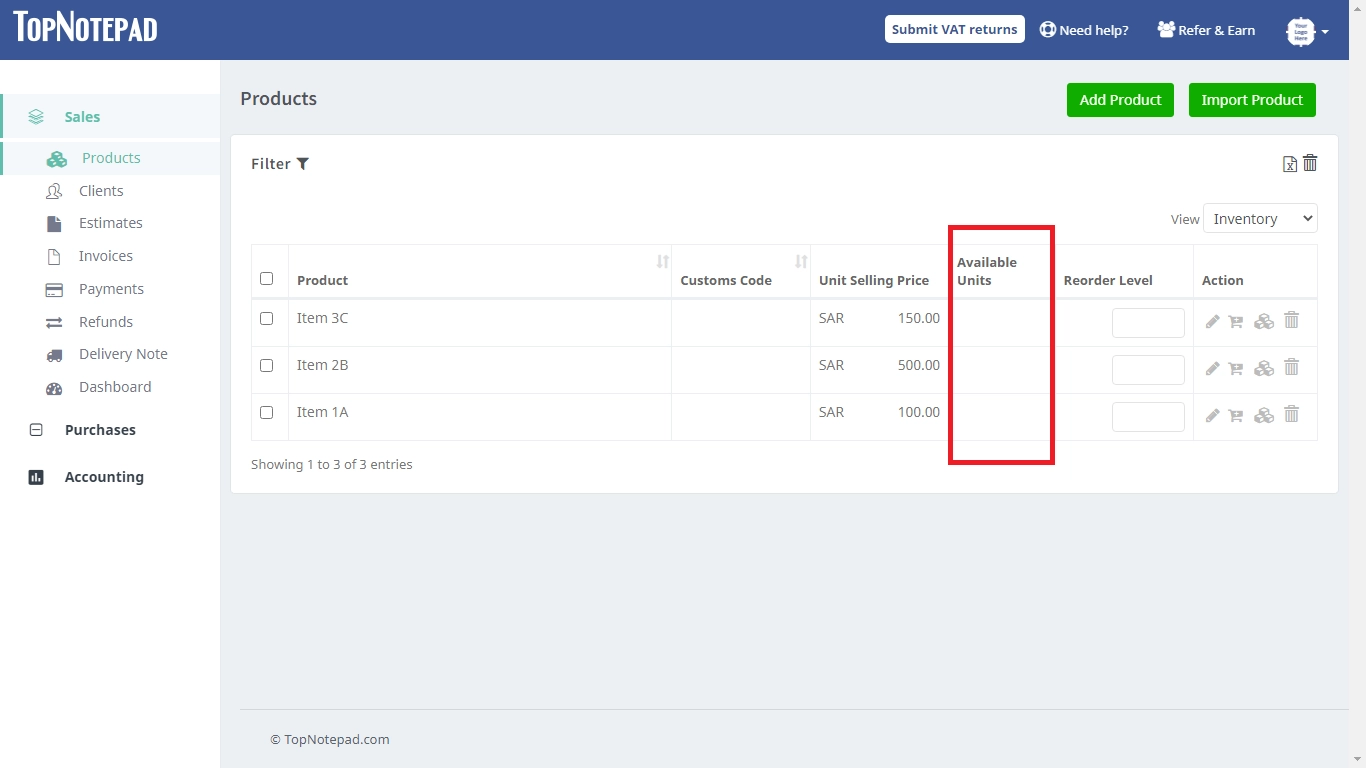The width and height of the screenshot is (1366, 768).
Task: Open the View Inventory dropdown
Action: click(x=1260, y=218)
